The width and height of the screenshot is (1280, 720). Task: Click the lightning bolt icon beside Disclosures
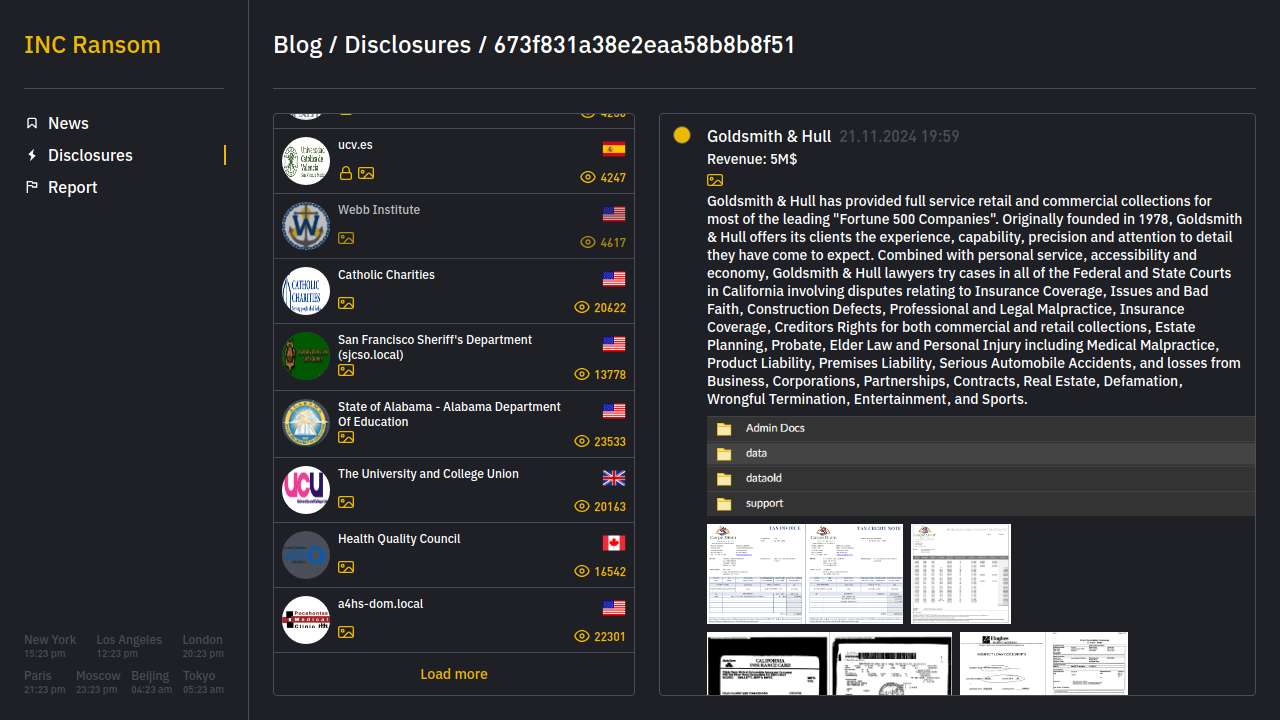coord(32,155)
